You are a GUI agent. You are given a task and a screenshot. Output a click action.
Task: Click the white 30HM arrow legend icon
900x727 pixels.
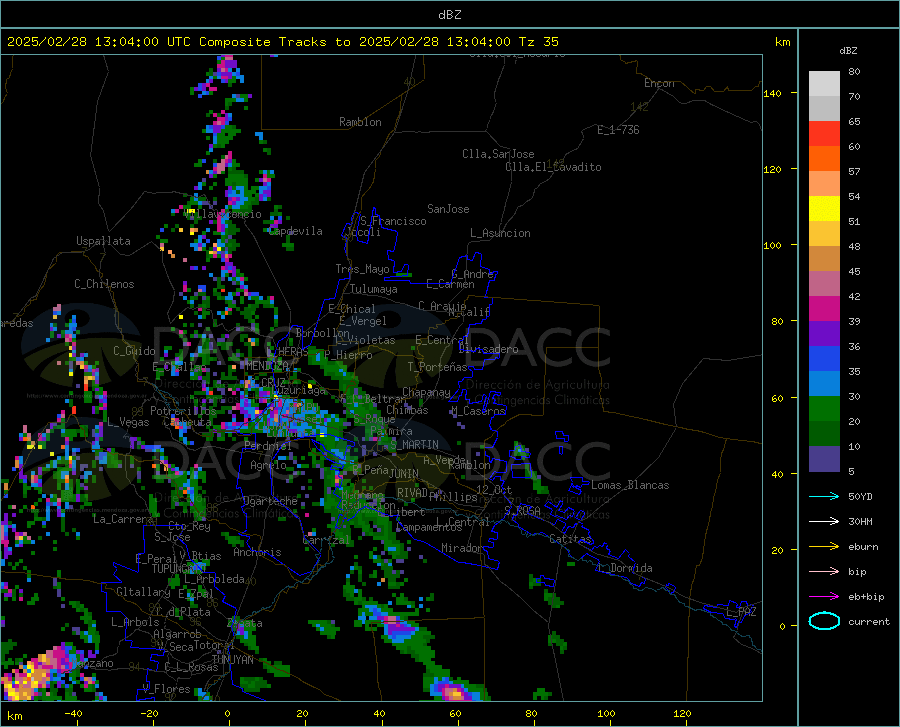click(824, 522)
